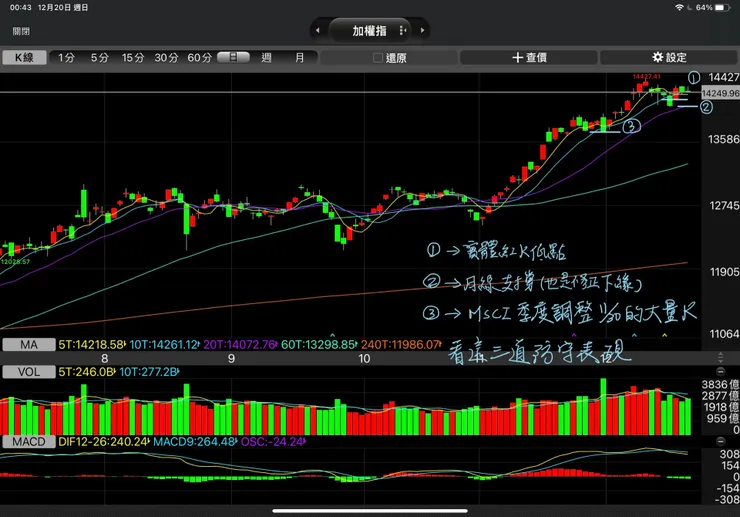
Task: Enable the 還原 checkbox
Action: tap(378, 58)
